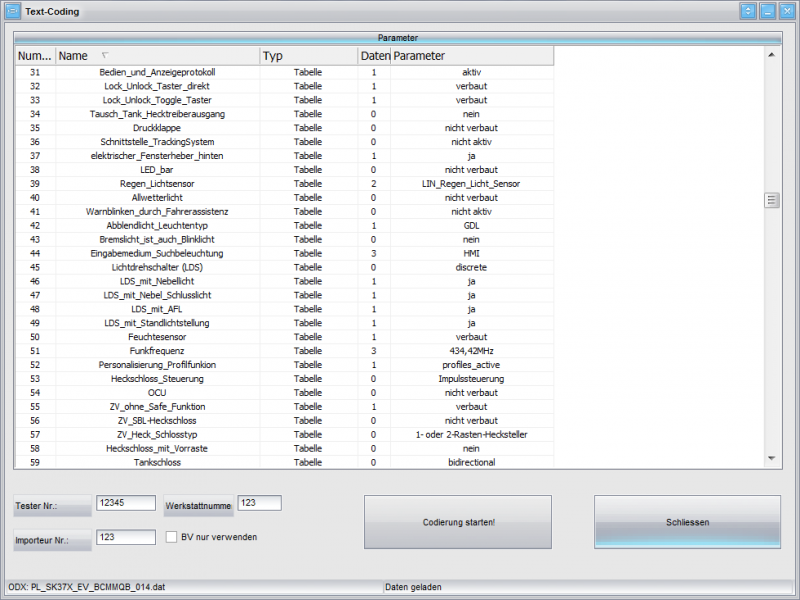Select row ZV_Heck_Schlosstyp
This screenshot has height=600, width=800.
pyautogui.click(x=285, y=435)
